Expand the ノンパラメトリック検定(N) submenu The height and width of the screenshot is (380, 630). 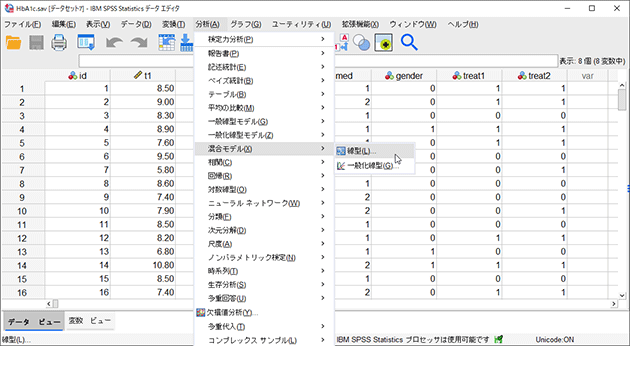click(x=264, y=257)
